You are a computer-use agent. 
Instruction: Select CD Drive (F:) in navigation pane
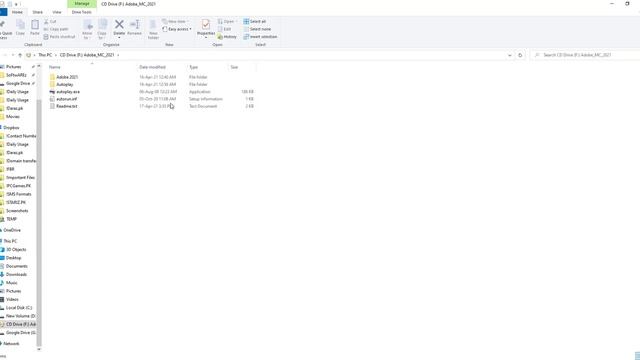click(18, 324)
